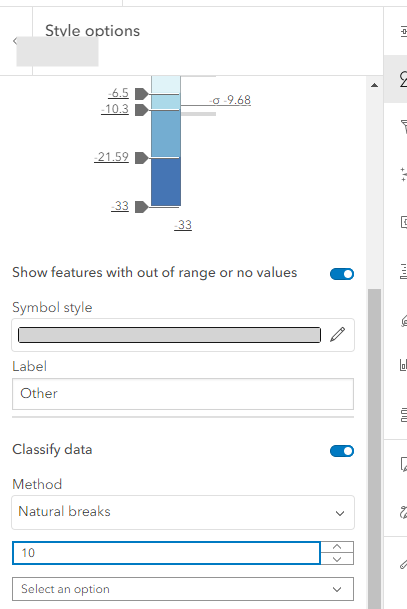Decrease class count with the down stepper arrow
The height and width of the screenshot is (609, 407).
(x=337, y=559)
